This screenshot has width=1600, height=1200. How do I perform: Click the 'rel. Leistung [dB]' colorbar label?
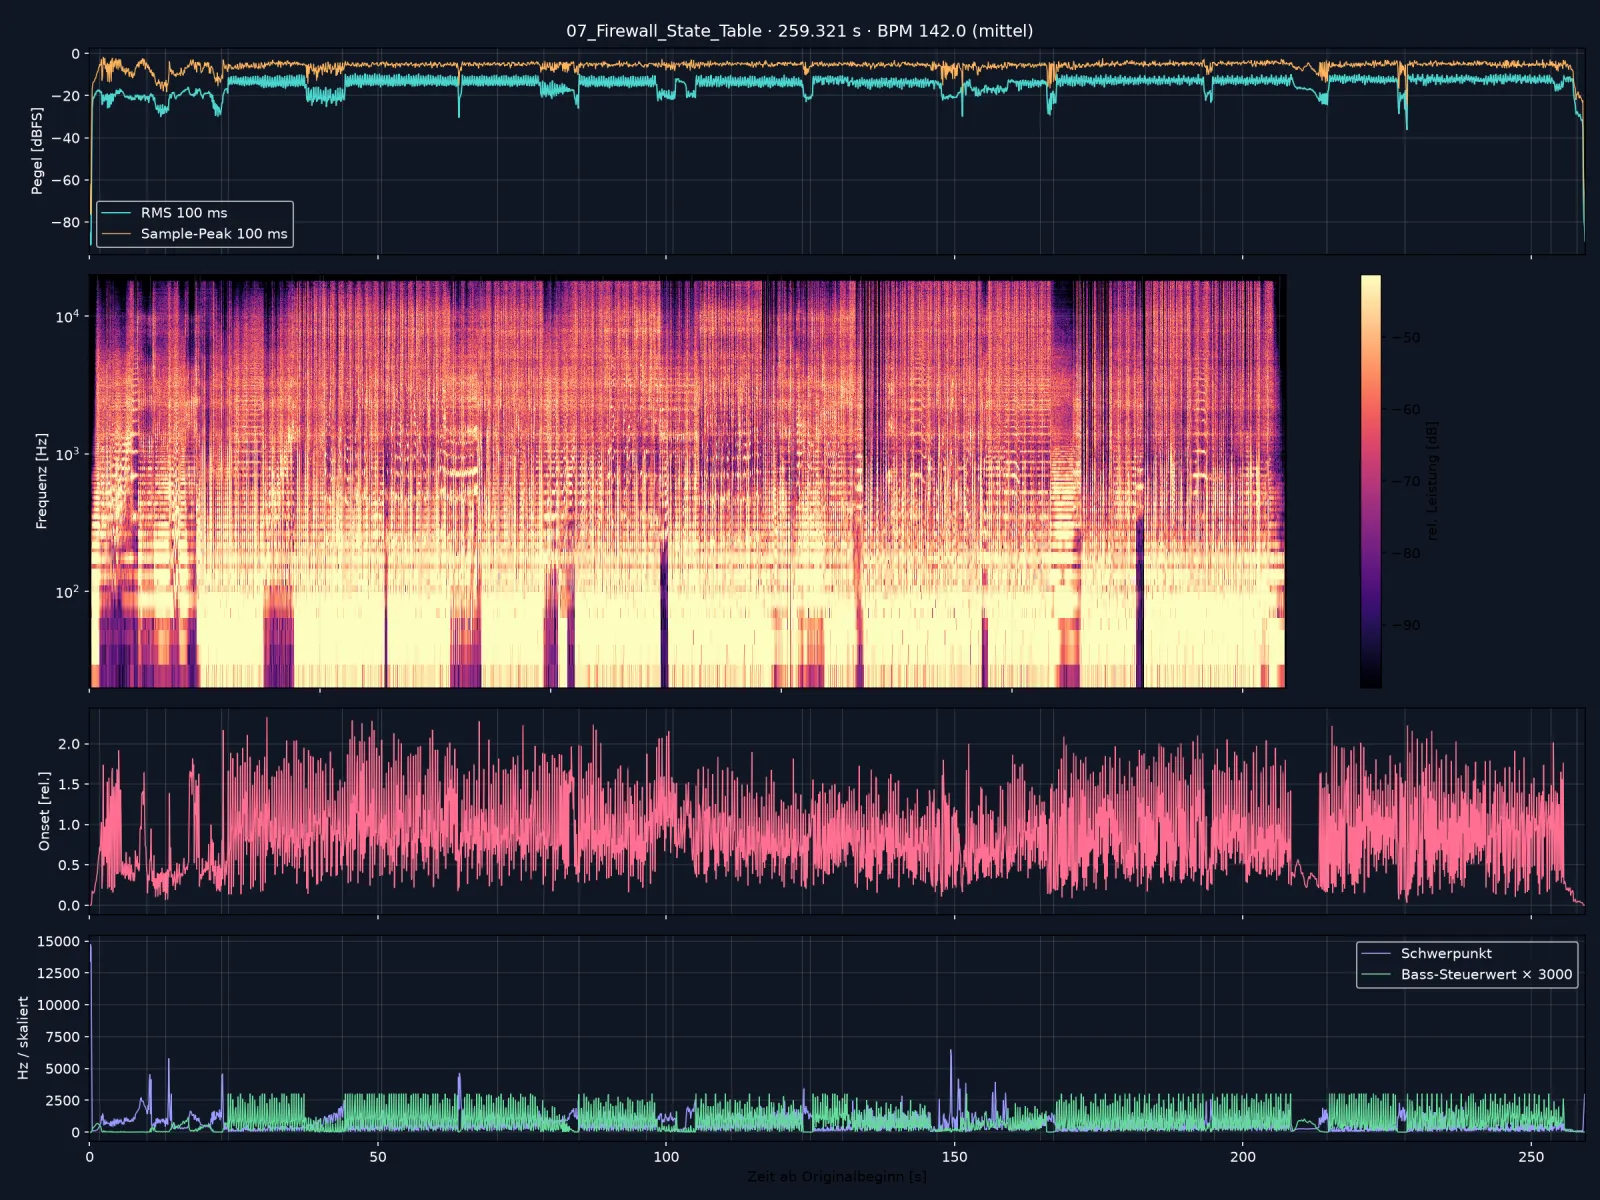pyautogui.click(x=1432, y=481)
